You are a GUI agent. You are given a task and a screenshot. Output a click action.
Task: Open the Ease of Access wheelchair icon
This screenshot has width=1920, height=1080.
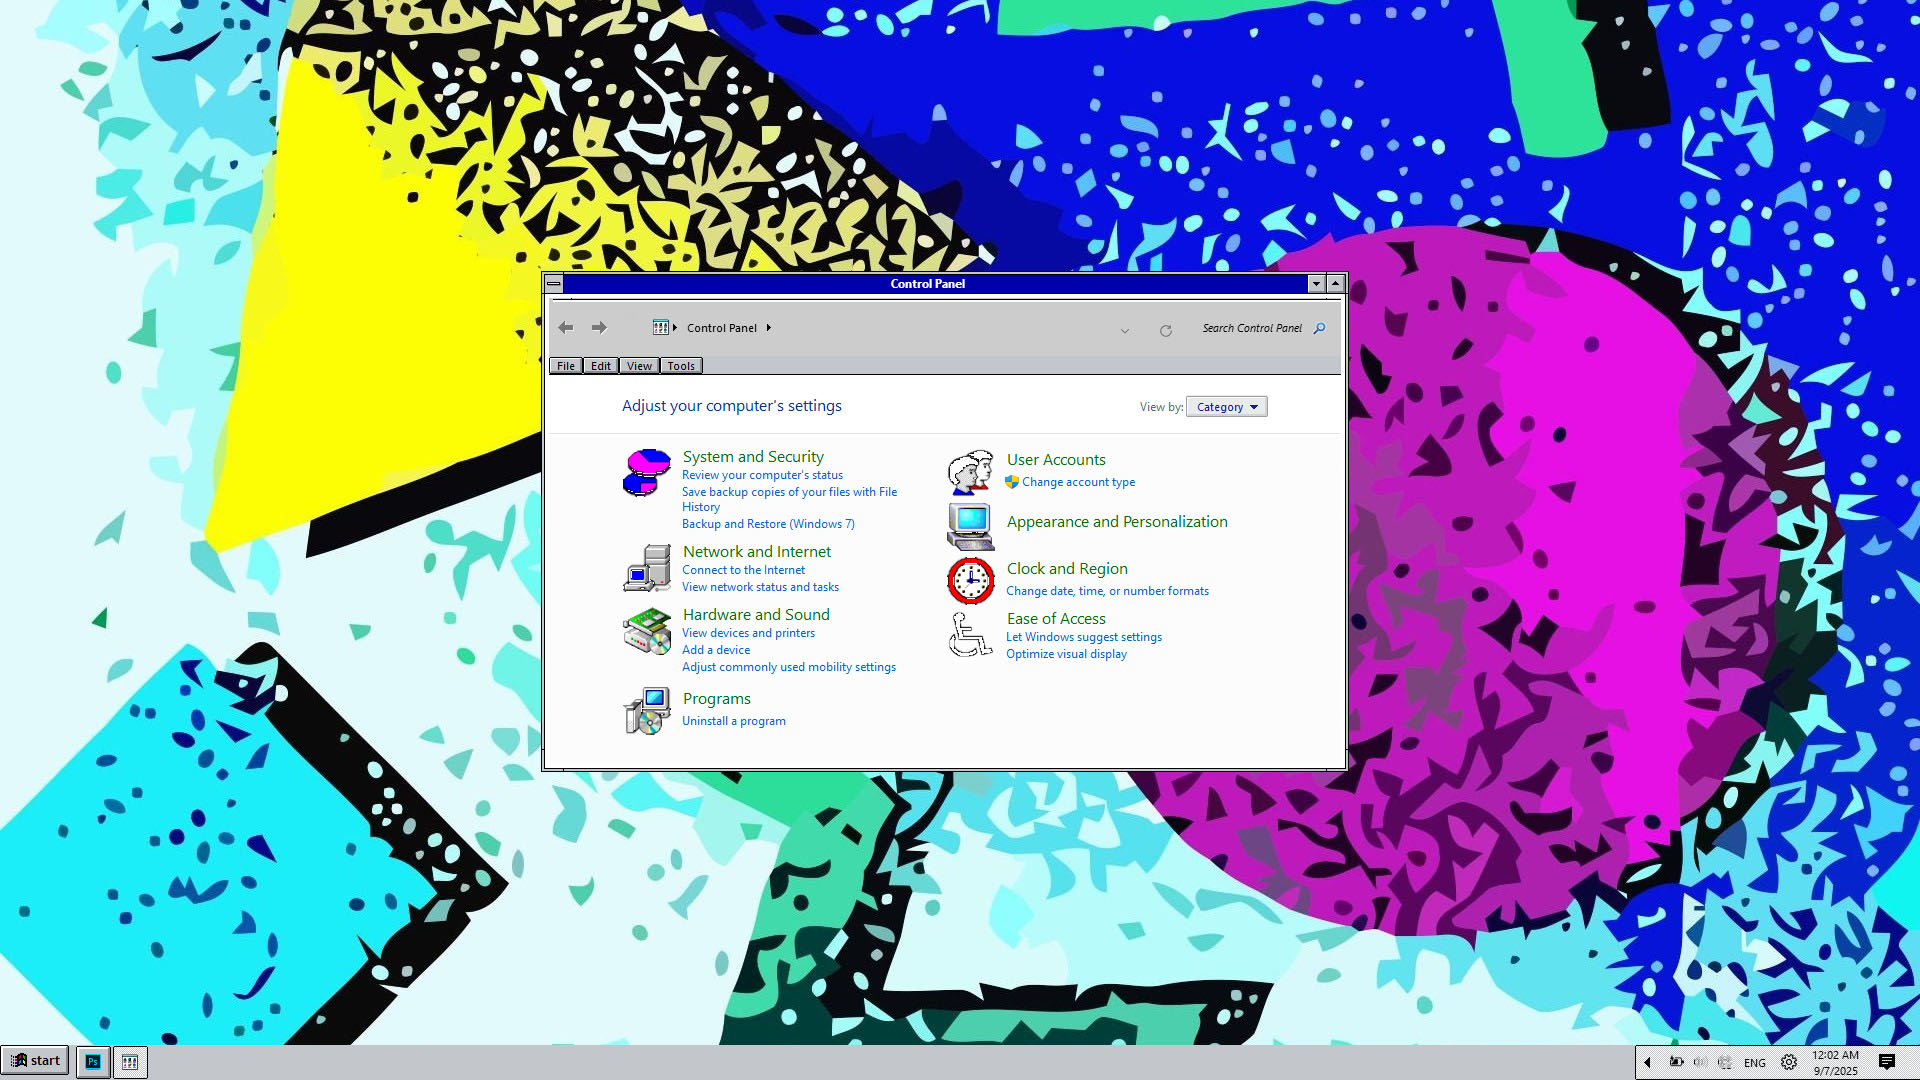coord(970,635)
